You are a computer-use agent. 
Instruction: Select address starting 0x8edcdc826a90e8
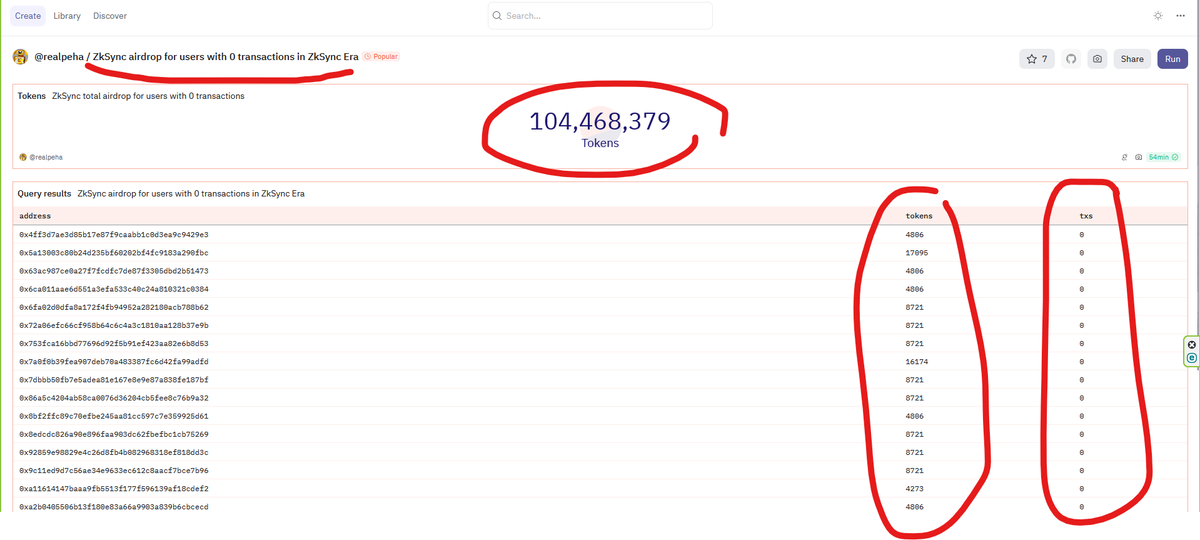coord(114,434)
